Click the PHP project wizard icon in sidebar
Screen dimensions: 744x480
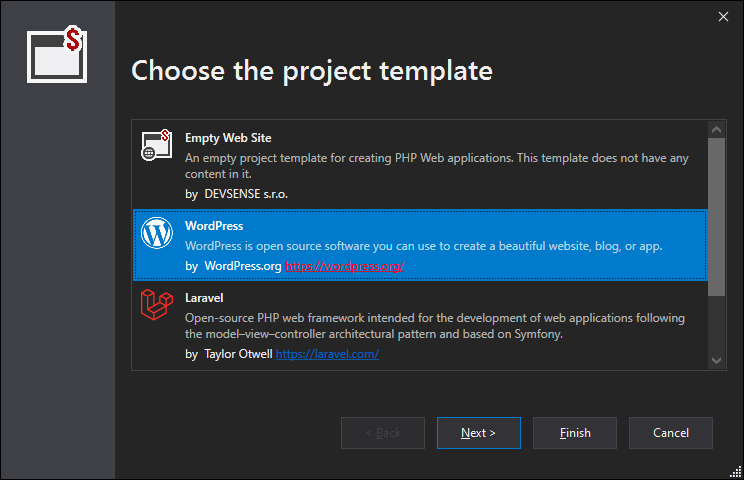[x=57, y=54]
